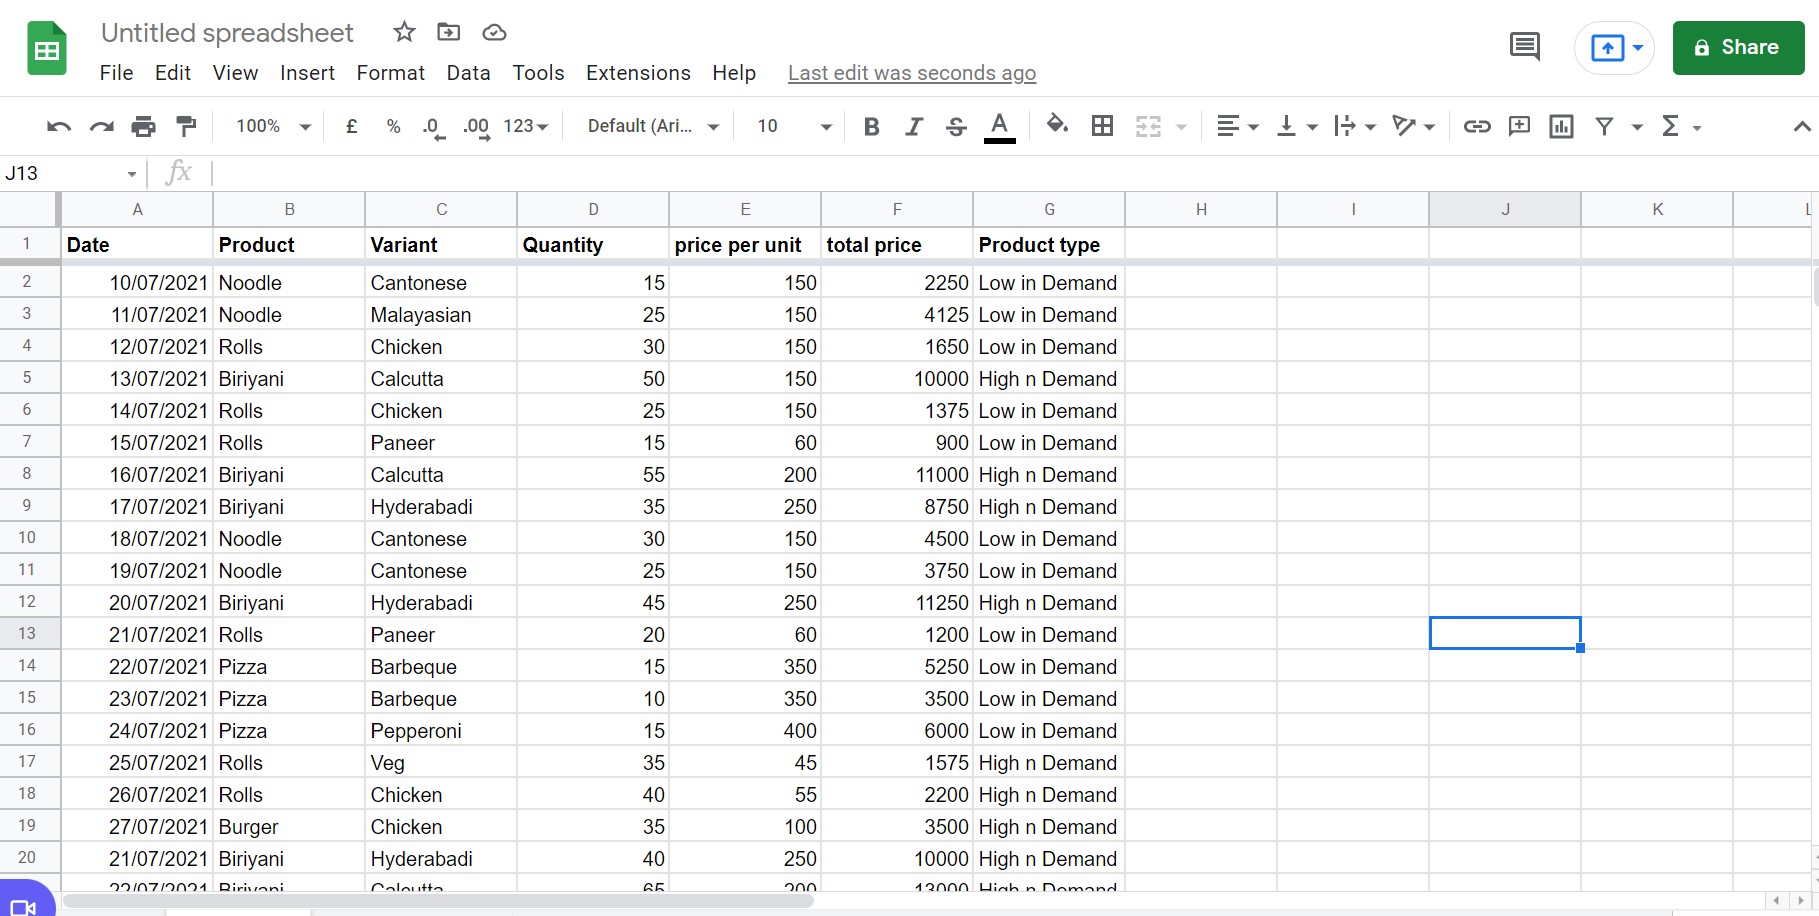Open more number formats 123 dropdown
This screenshot has height=916, width=1819.
[526, 126]
